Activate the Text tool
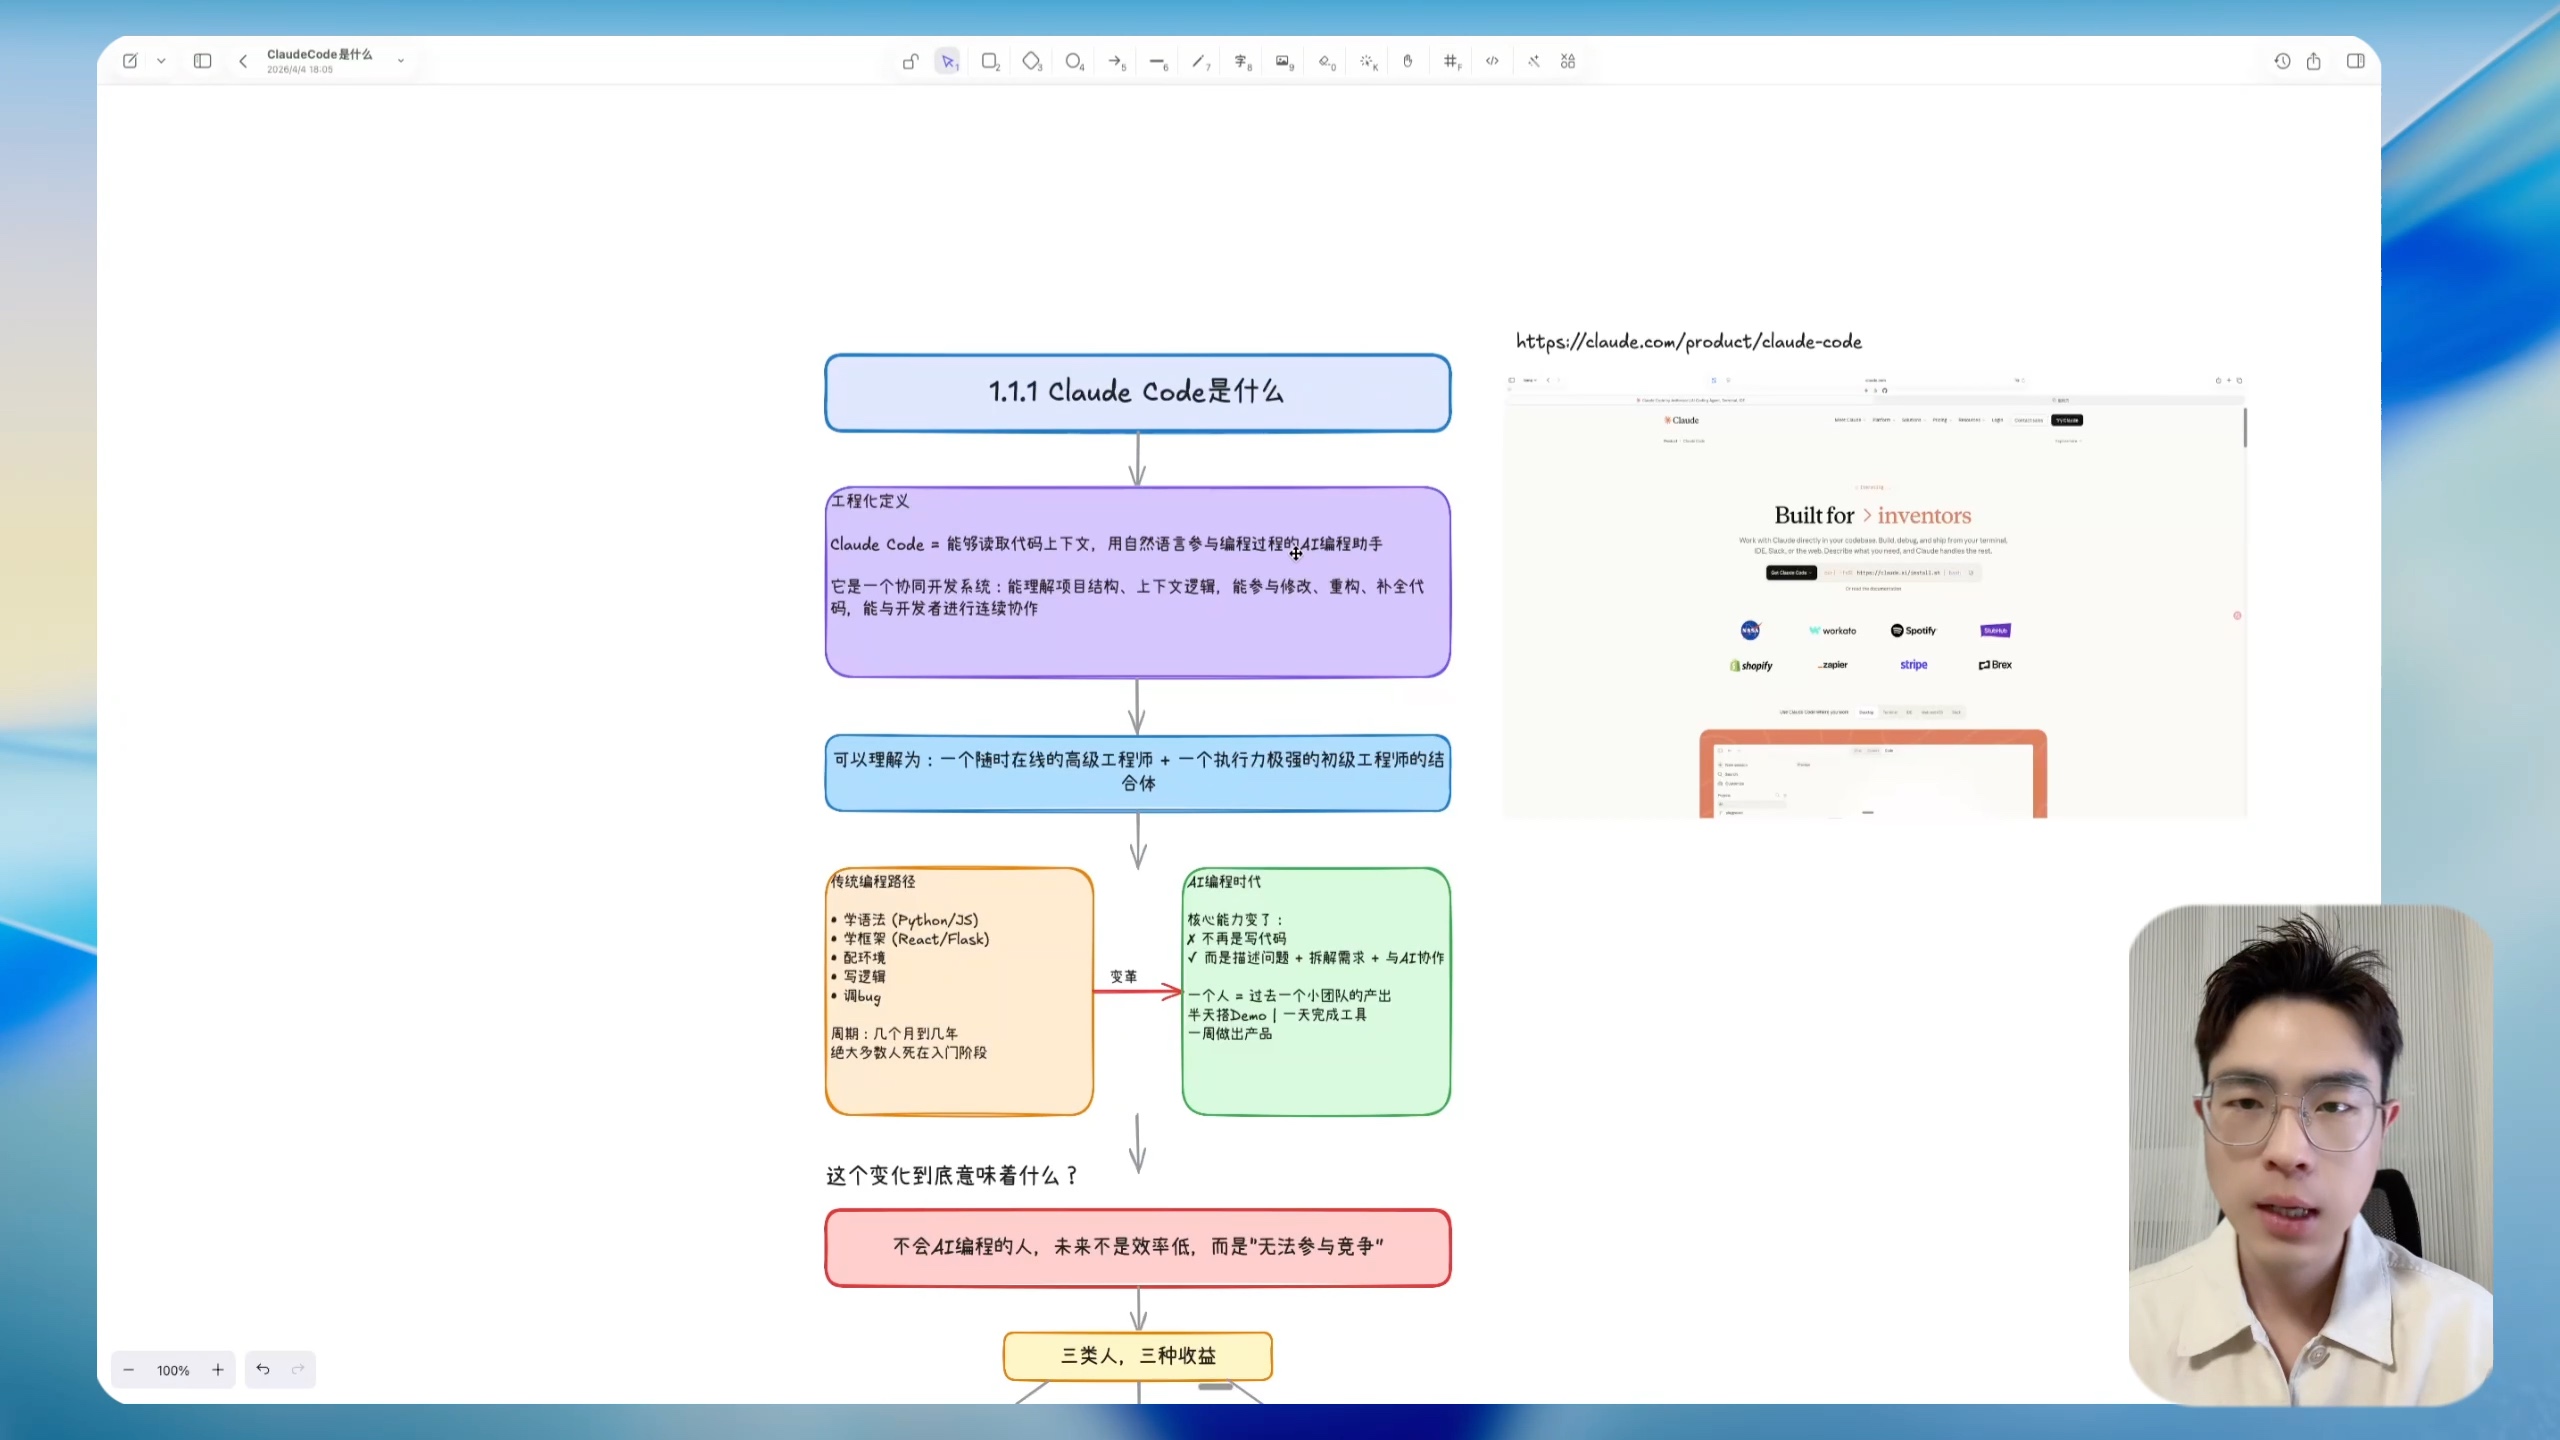 tap(1241, 61)
